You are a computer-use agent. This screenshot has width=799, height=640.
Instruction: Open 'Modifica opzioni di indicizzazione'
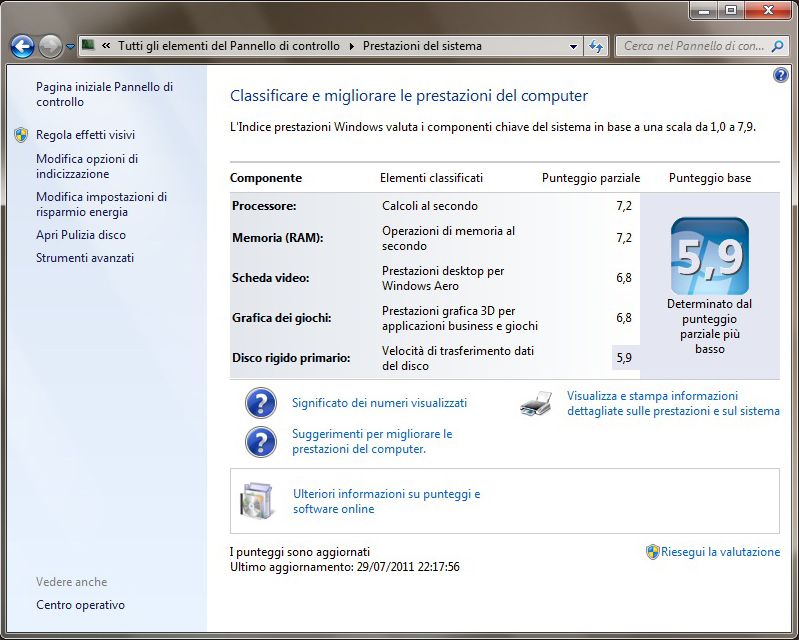[87, 166]
